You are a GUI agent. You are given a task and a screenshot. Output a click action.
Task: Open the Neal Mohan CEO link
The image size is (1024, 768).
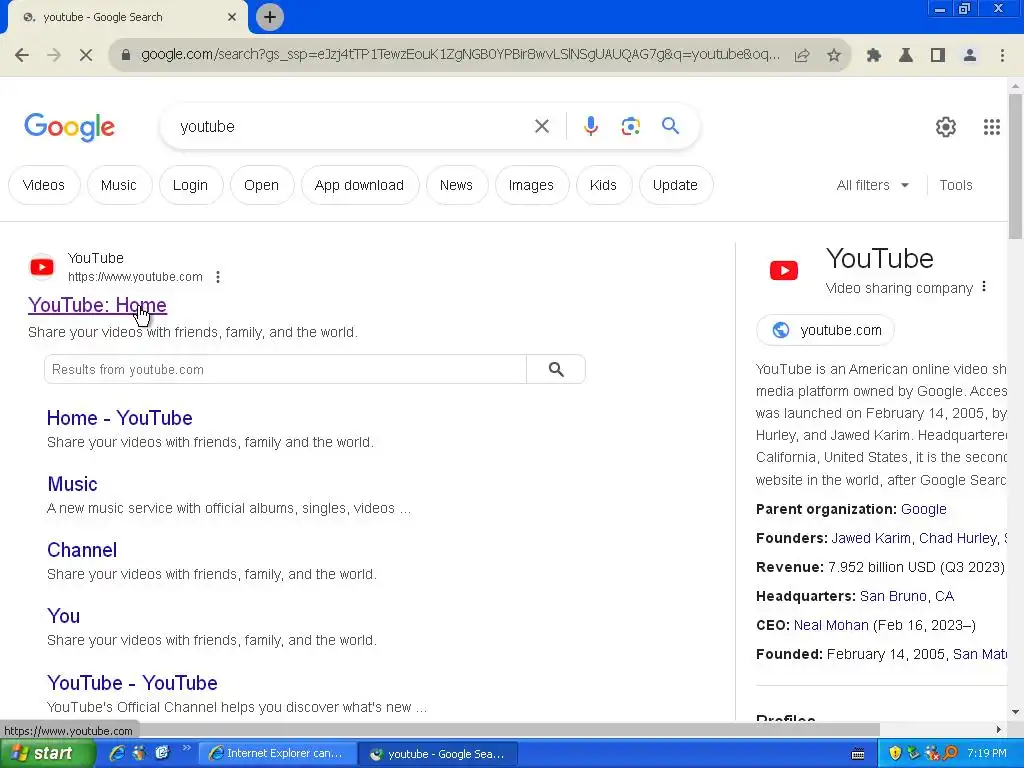pos(831,625)
